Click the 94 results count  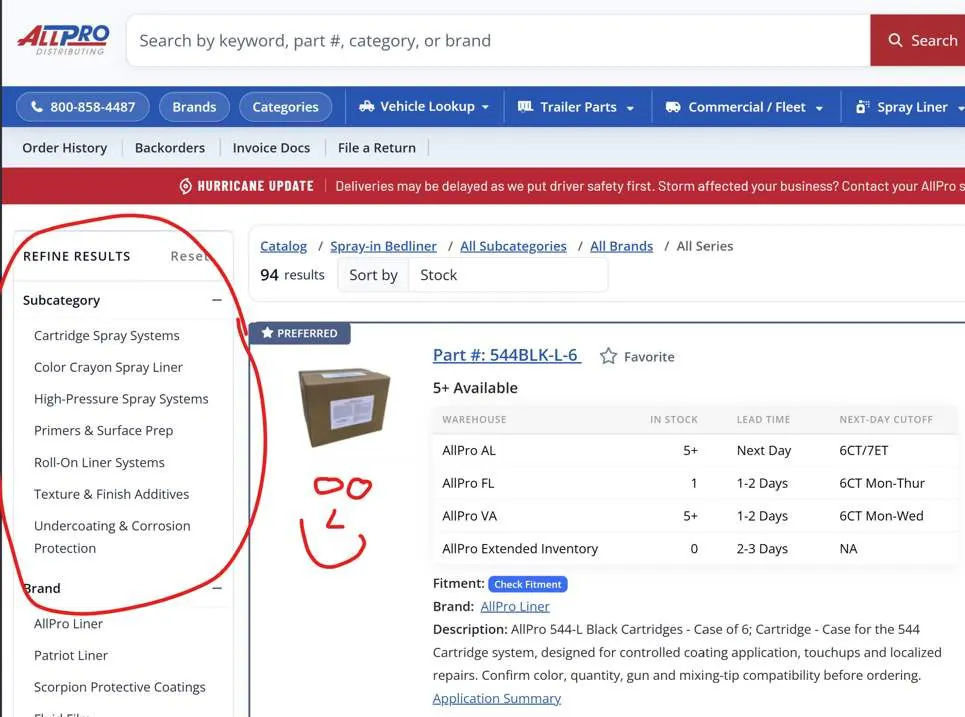coord(292,275)
